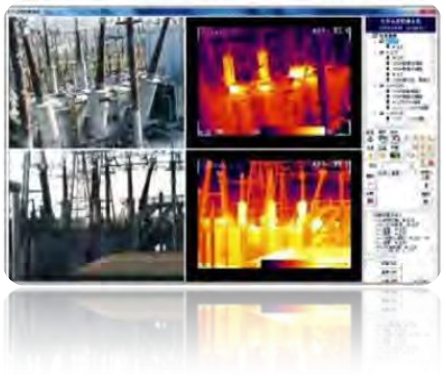Select the highlighted blue node in device tree
The width and height of the screenshot is (446, 376).
coord(392,40)
